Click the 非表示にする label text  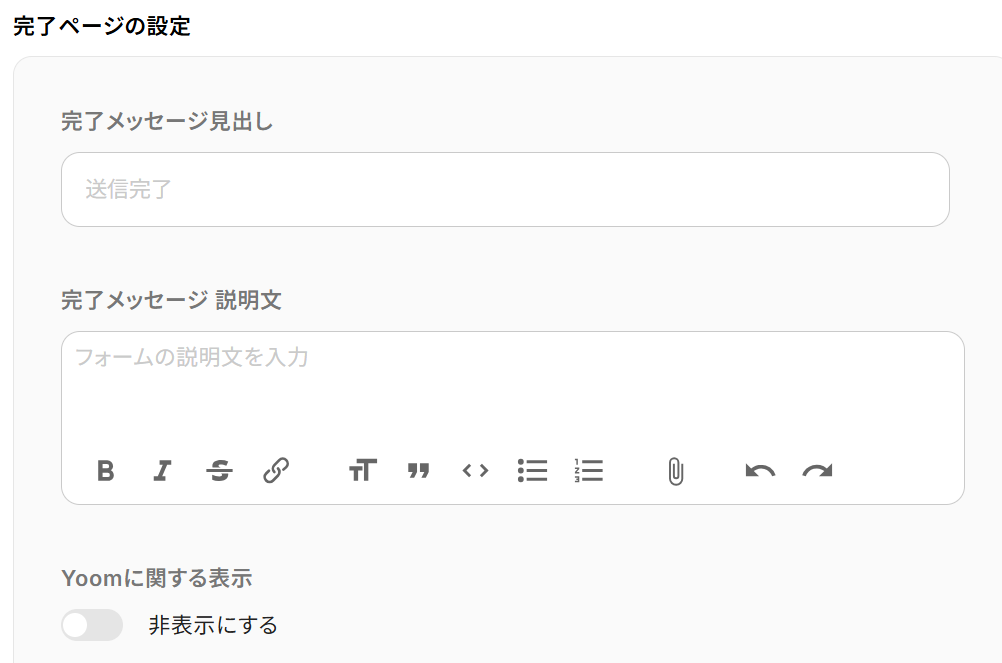[213, 626]
